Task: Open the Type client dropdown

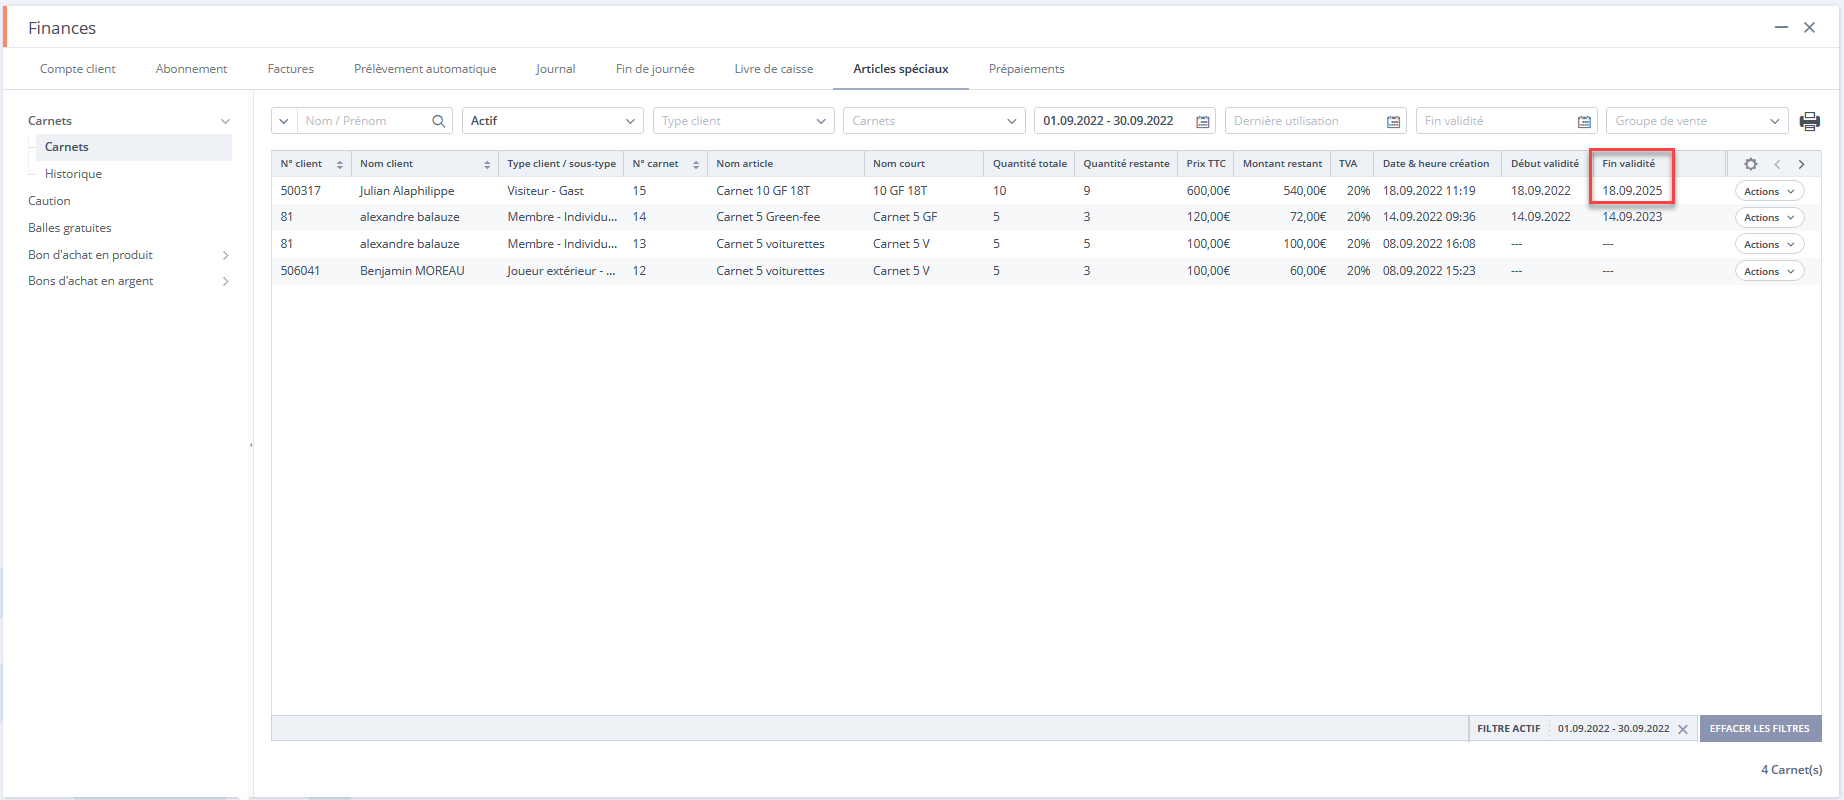Action: [x=744, y=121]
